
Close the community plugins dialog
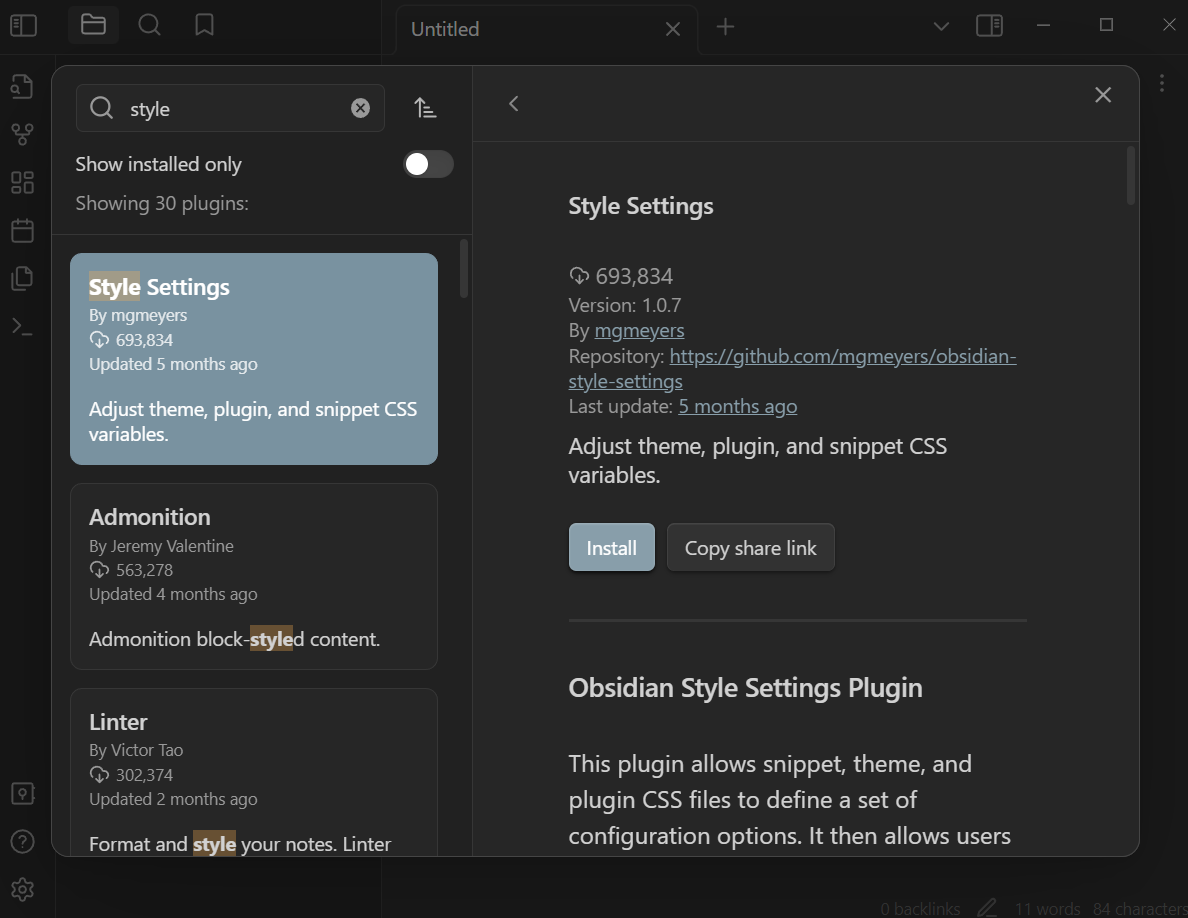coord(1103,95)
